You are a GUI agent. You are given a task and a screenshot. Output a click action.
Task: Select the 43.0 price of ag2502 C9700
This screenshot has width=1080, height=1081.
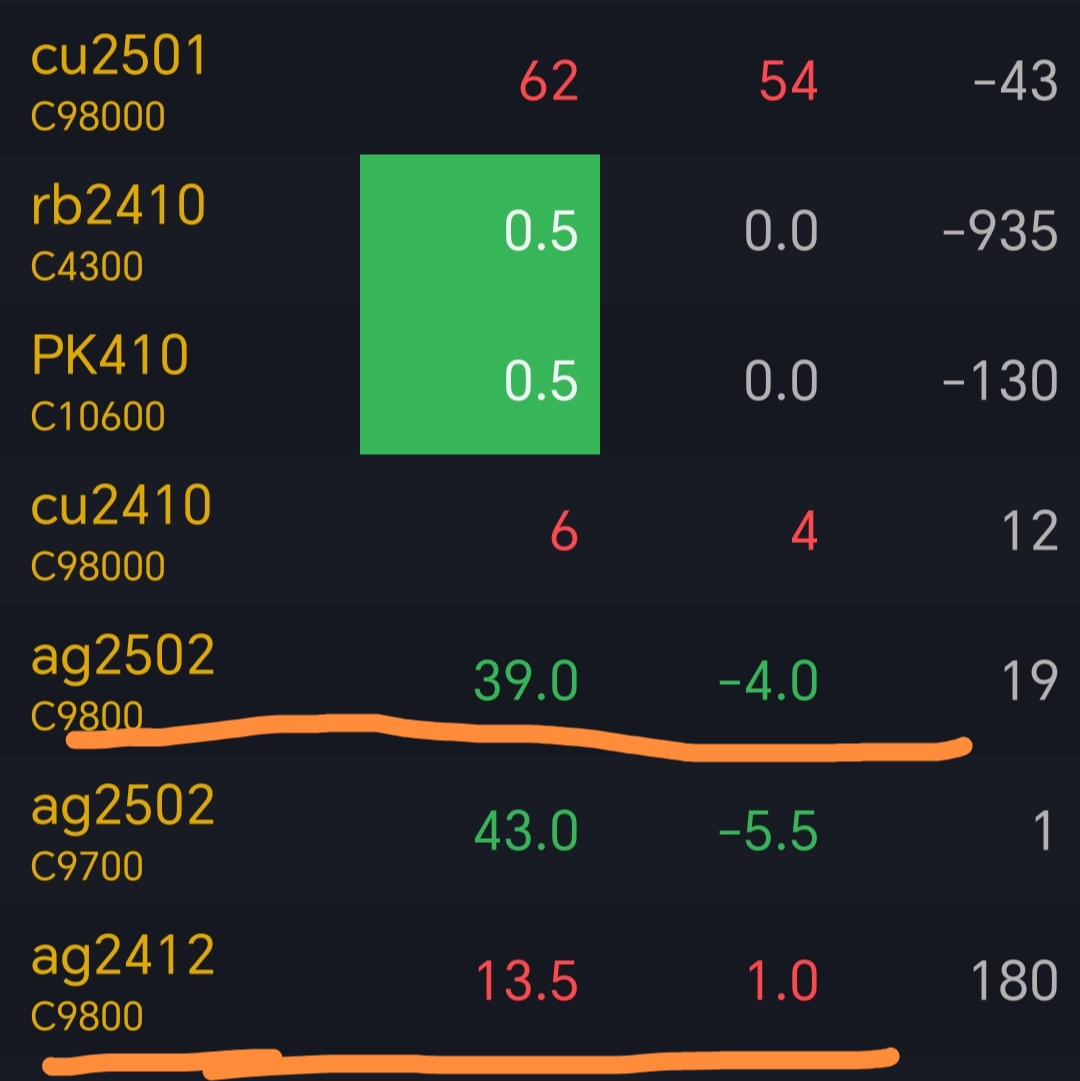click(x=526, y=832)
